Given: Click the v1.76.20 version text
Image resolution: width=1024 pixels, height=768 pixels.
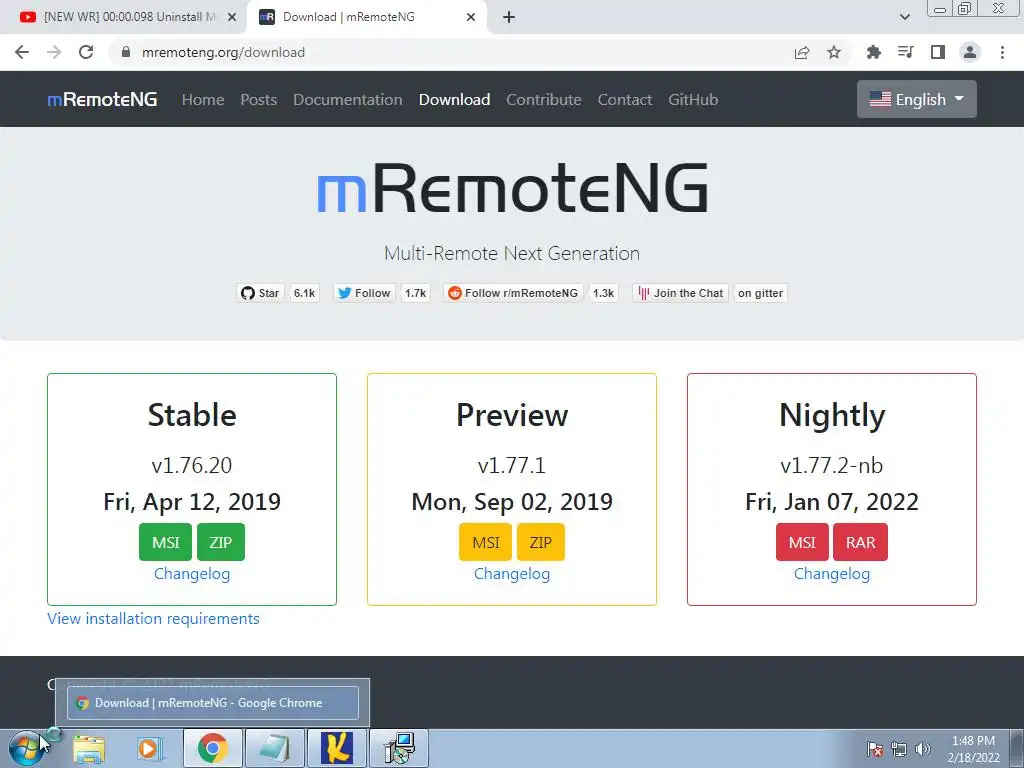Looking at the screenshot, I should click(192, 465).
